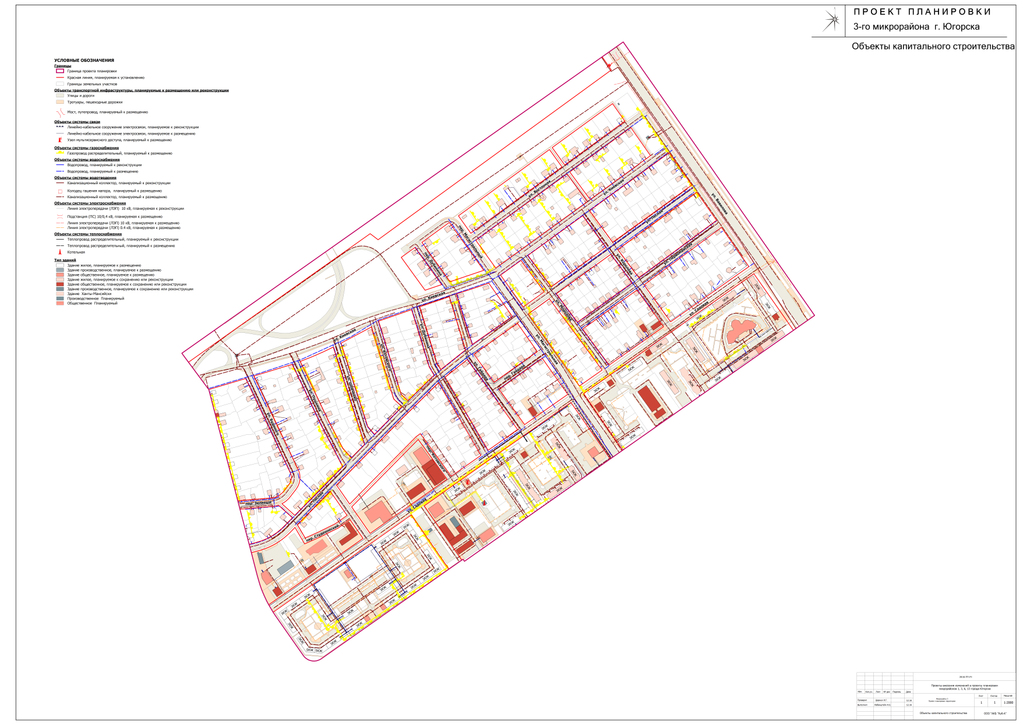Click the 'УСЛОВНЫЕ ОБОЗНАЧЕНИЯ' legend heading
1023x724 pixels.
tap(85, 61)
